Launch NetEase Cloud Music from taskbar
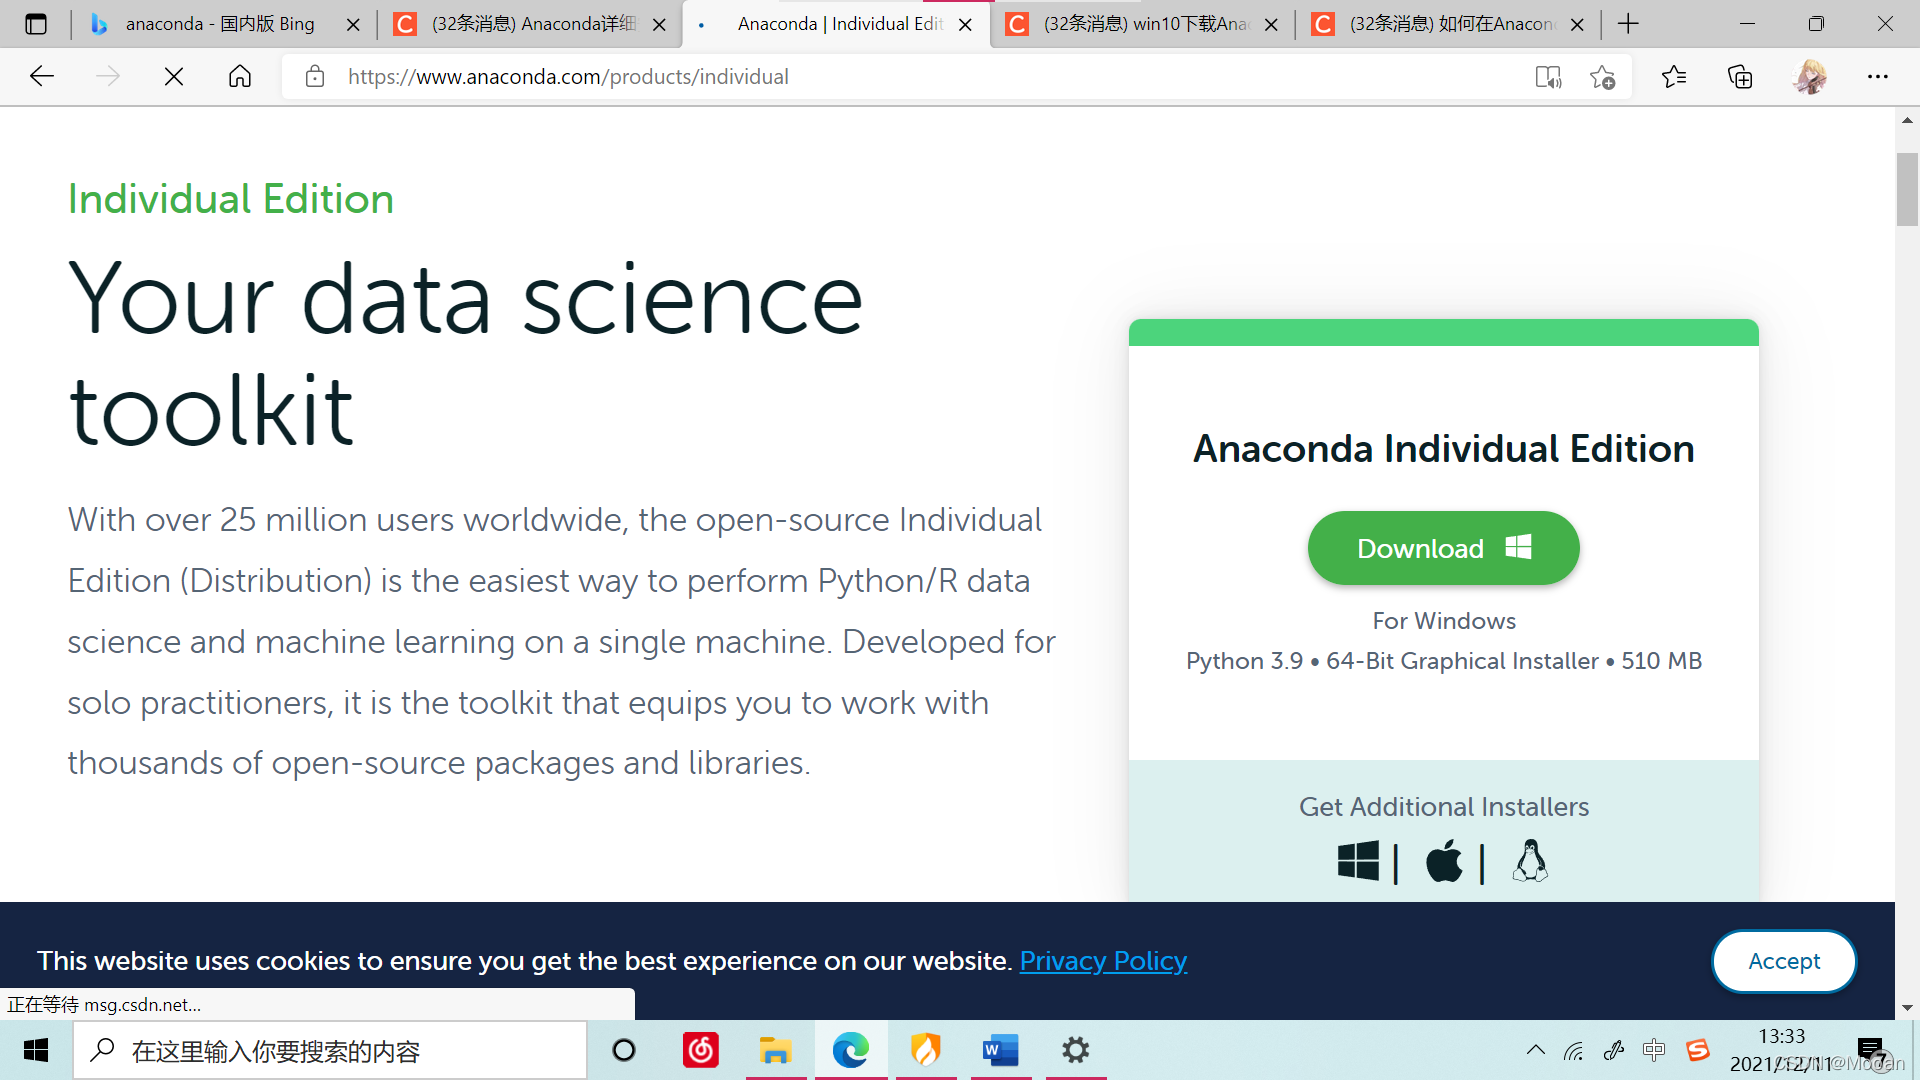This screenshot has width=1920, height=1080. [x=701, y=1050]
